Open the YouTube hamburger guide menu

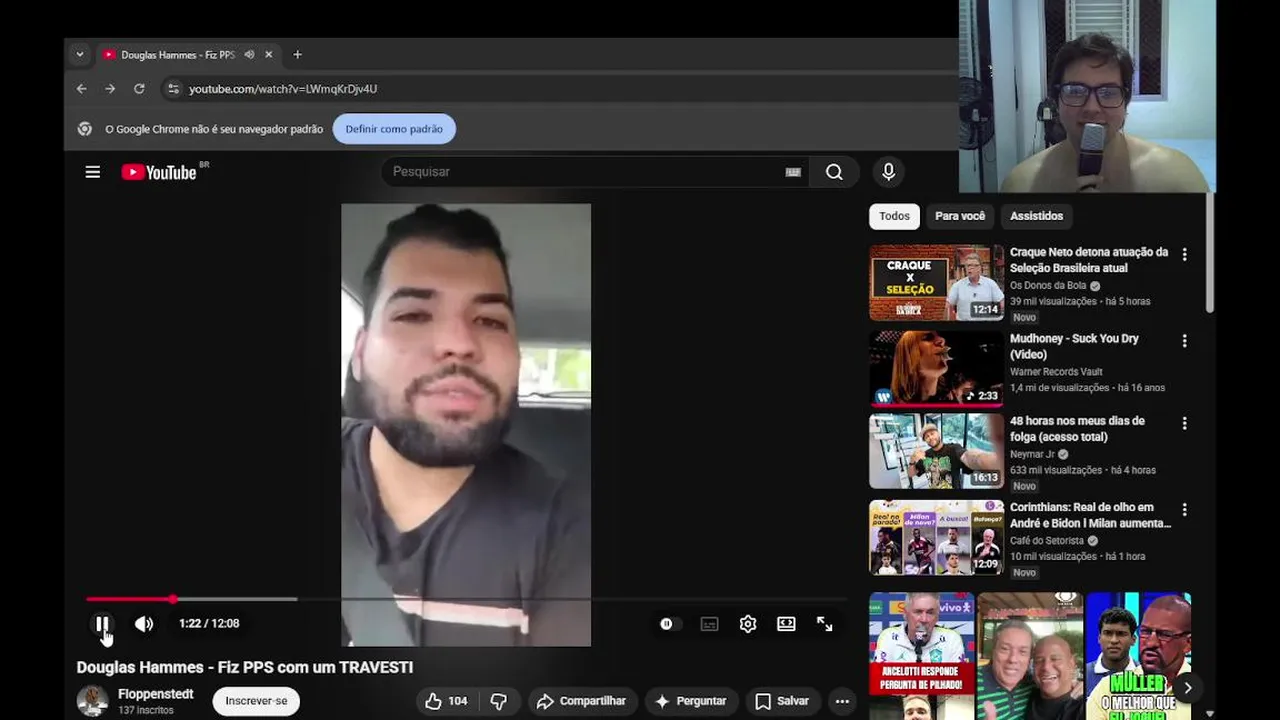coord(93,172)
